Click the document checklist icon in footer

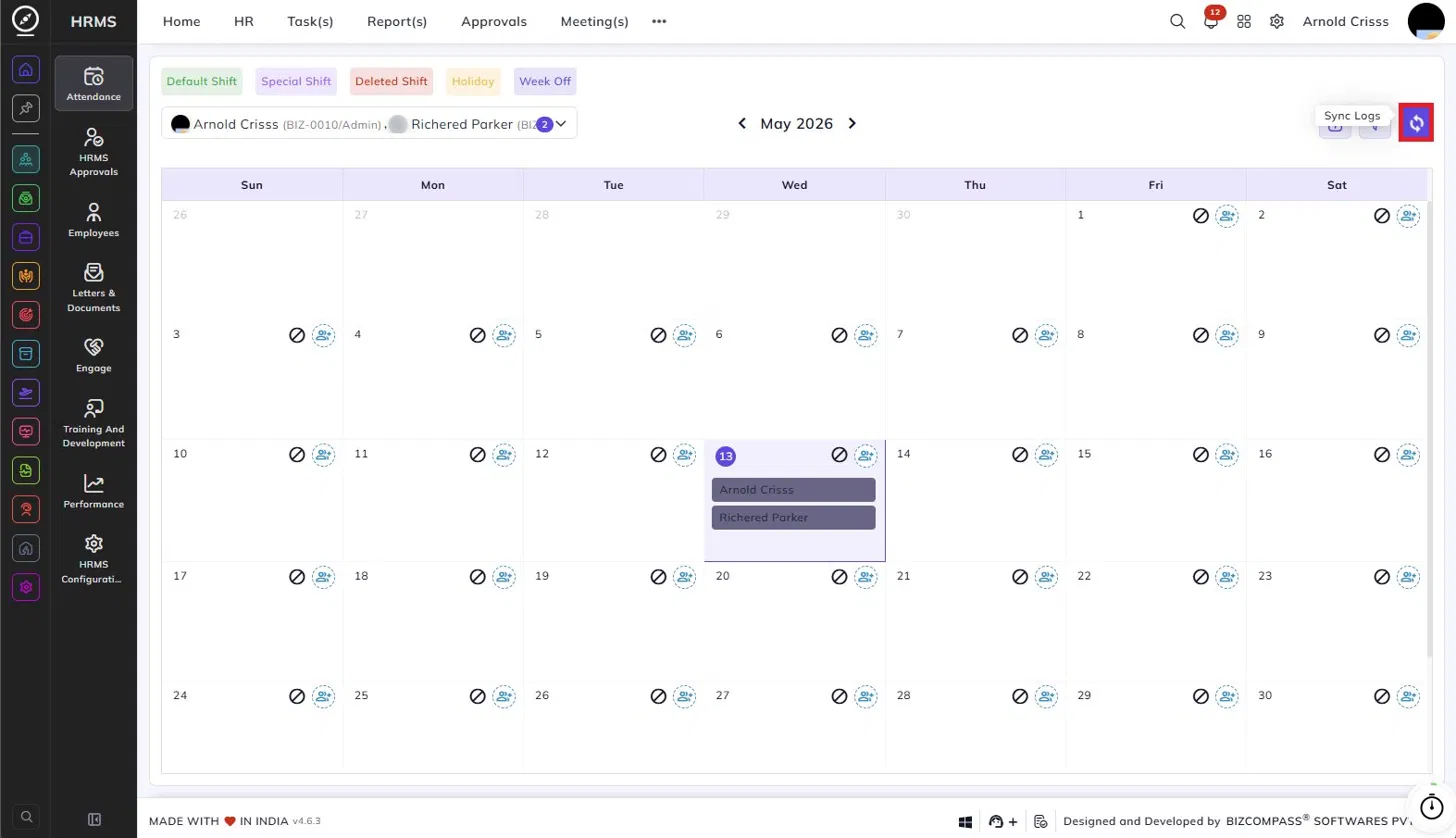point(1041,821)
